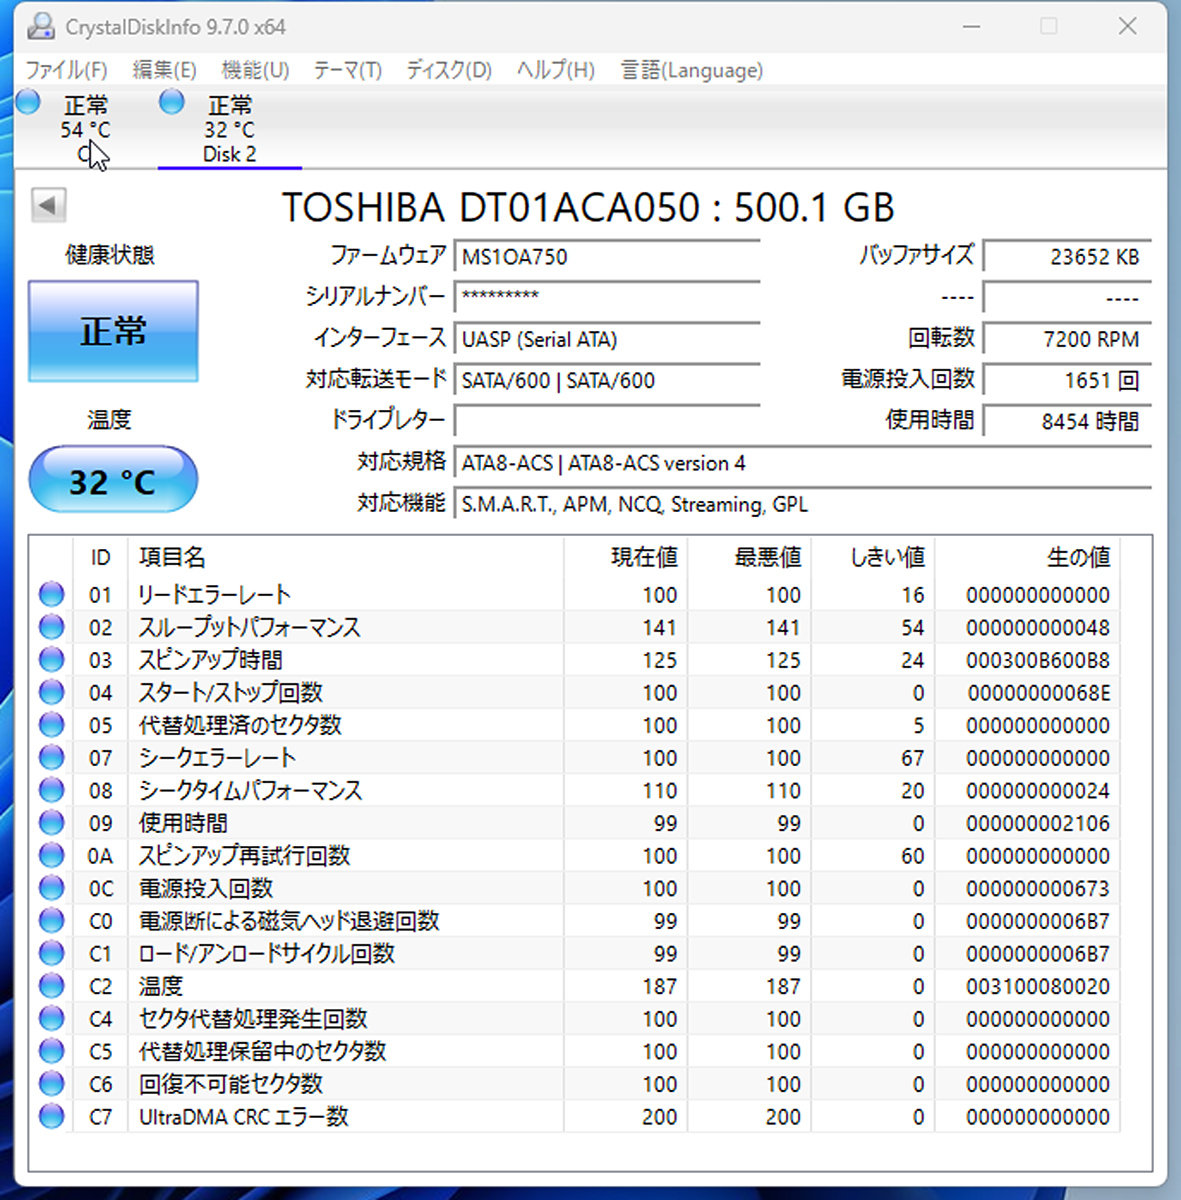The height and width of the screenshot is (1200, 1181).
Task: Click raw value 000000000673
Action: coord(1038,888)
